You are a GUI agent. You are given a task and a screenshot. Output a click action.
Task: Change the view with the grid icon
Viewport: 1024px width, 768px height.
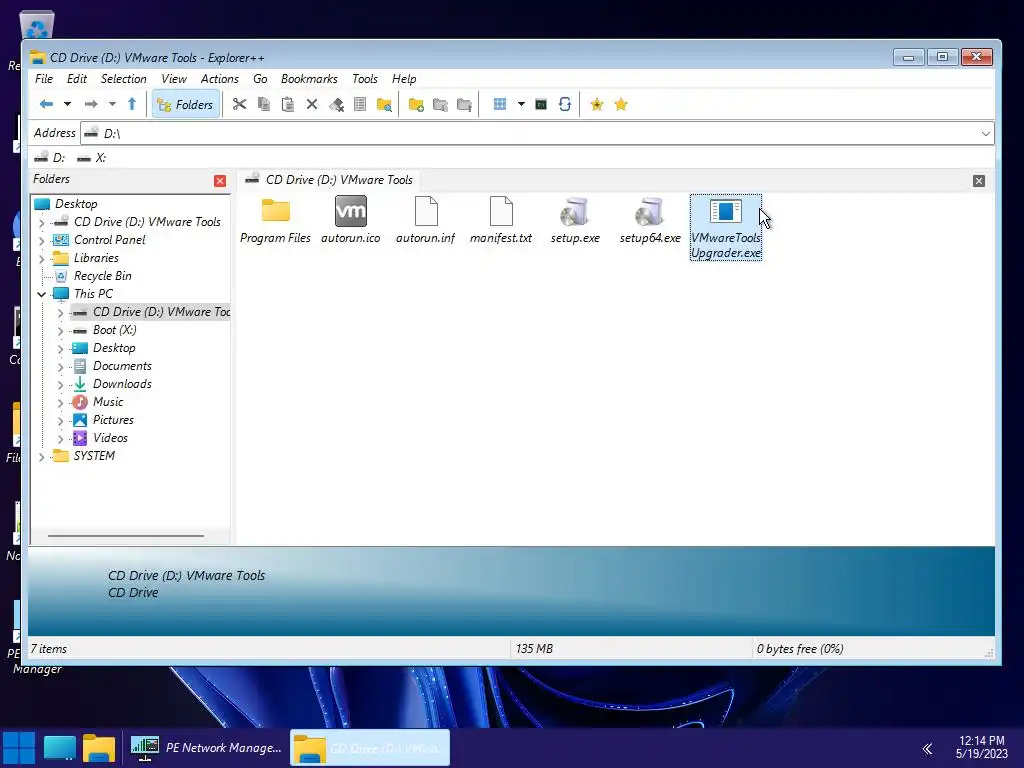[500, 104]
